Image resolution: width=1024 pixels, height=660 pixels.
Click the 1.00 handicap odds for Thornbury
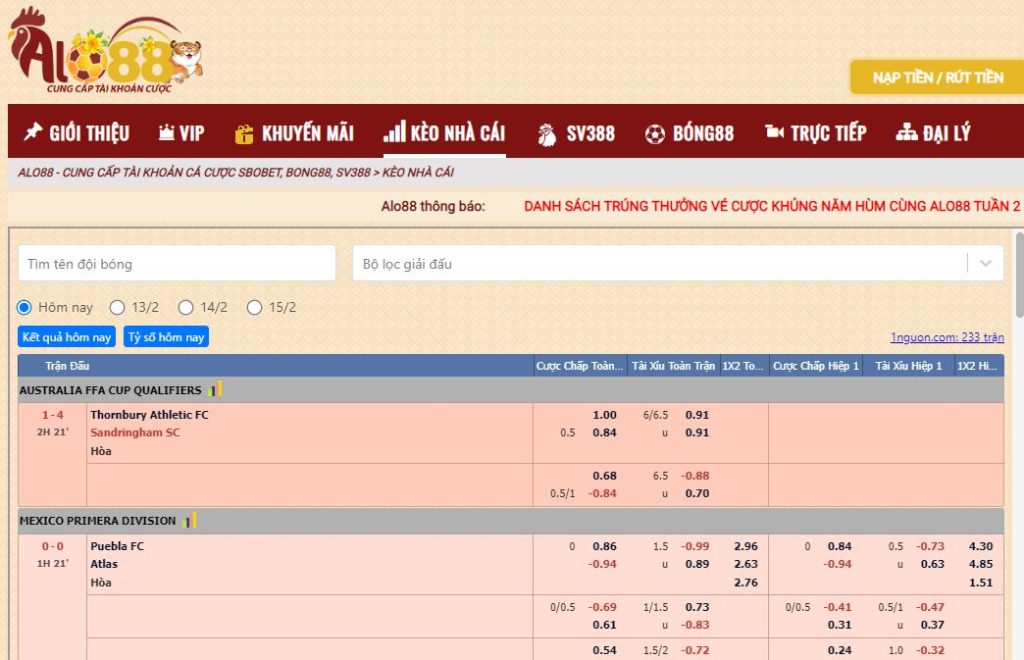[x=604, y=415]
